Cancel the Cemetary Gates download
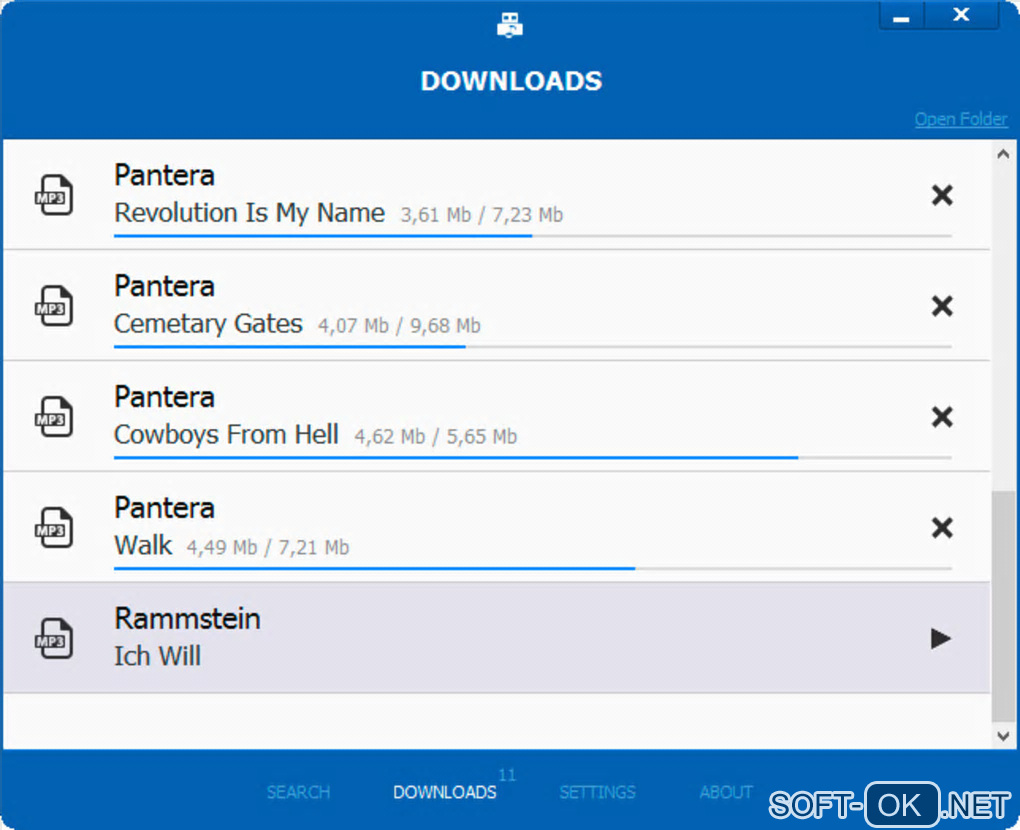Image resolution: width=1020 pixels, height=830 pixels. pyautogui.click(x=942, y=306)
